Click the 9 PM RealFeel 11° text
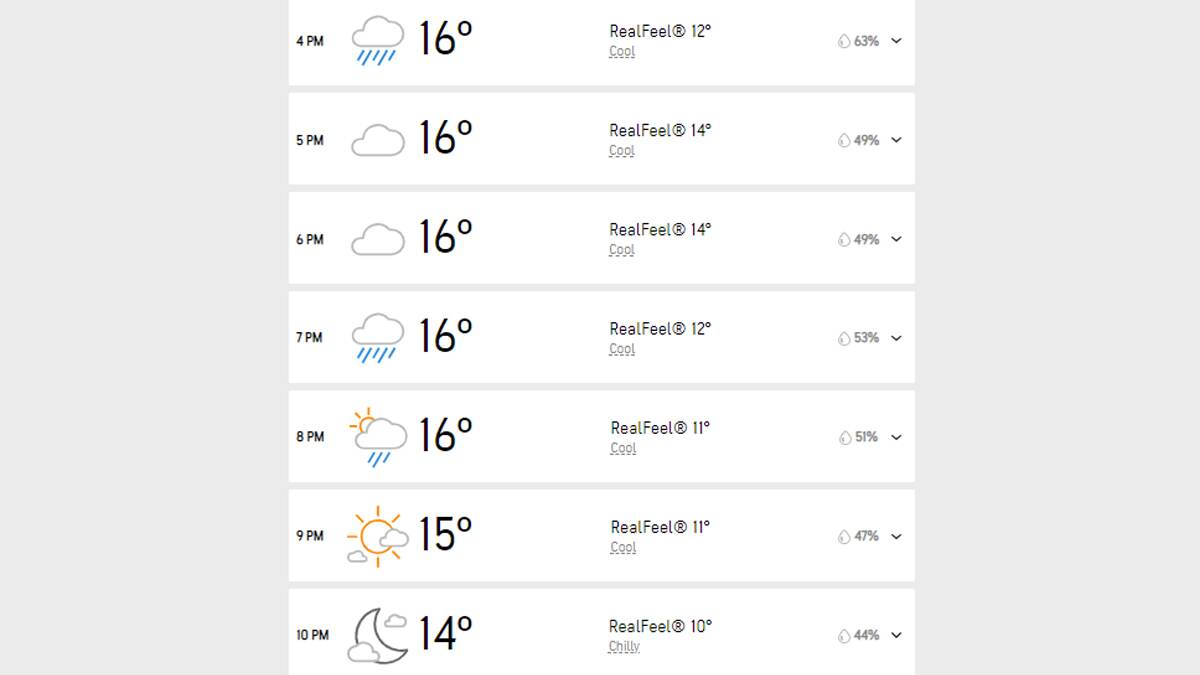This screenshot has height=675, width=1200. coord(660,527)
